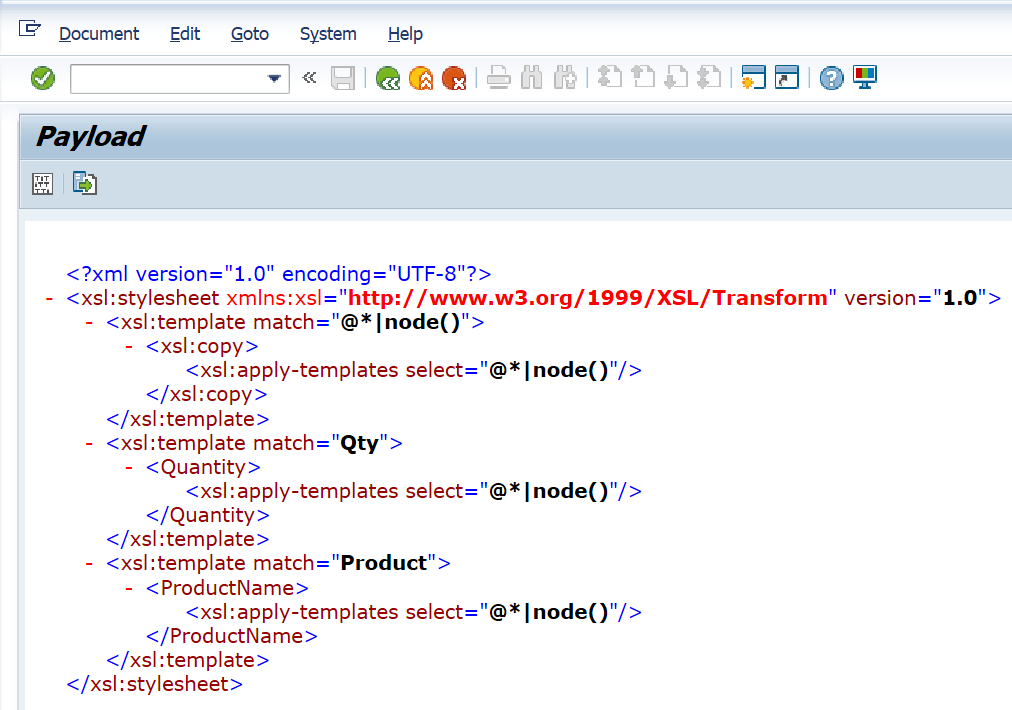Open the command field dropdown arrow

coord(275,78)
